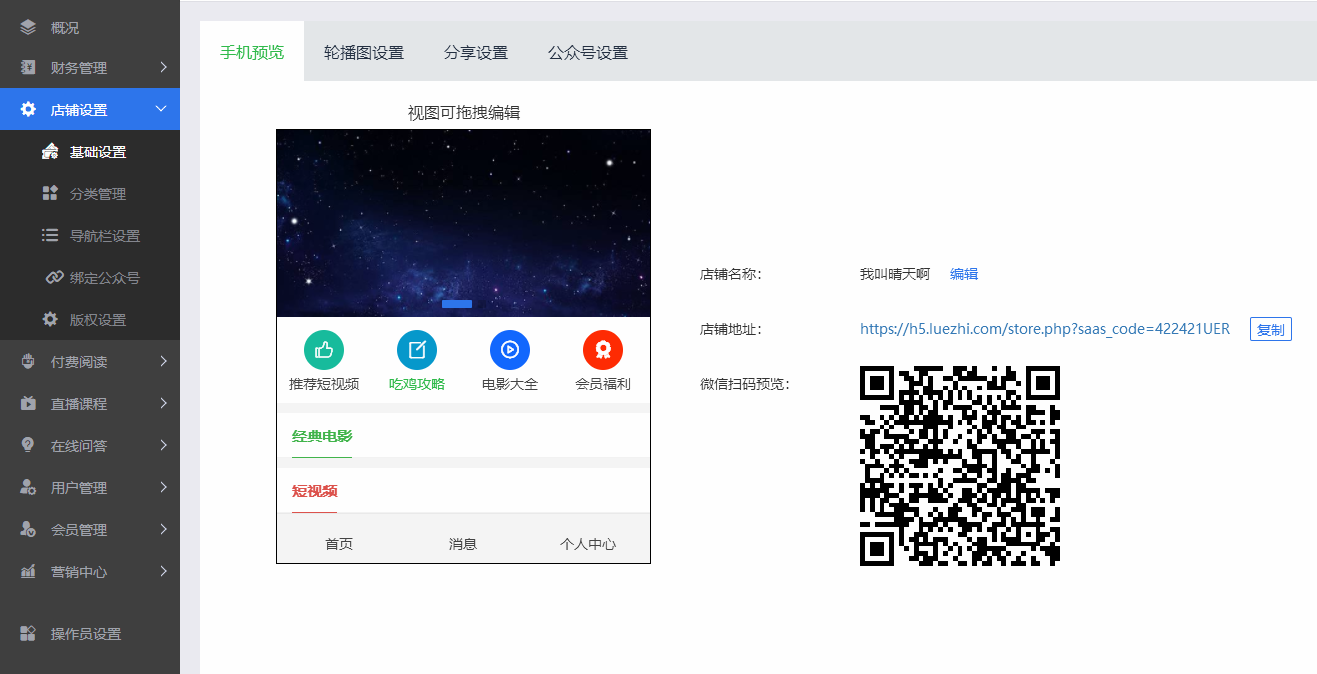This screenshot has height=674, width=1317.
Task: Click the blue carousel indicator on banner
Action: [457, 303]
